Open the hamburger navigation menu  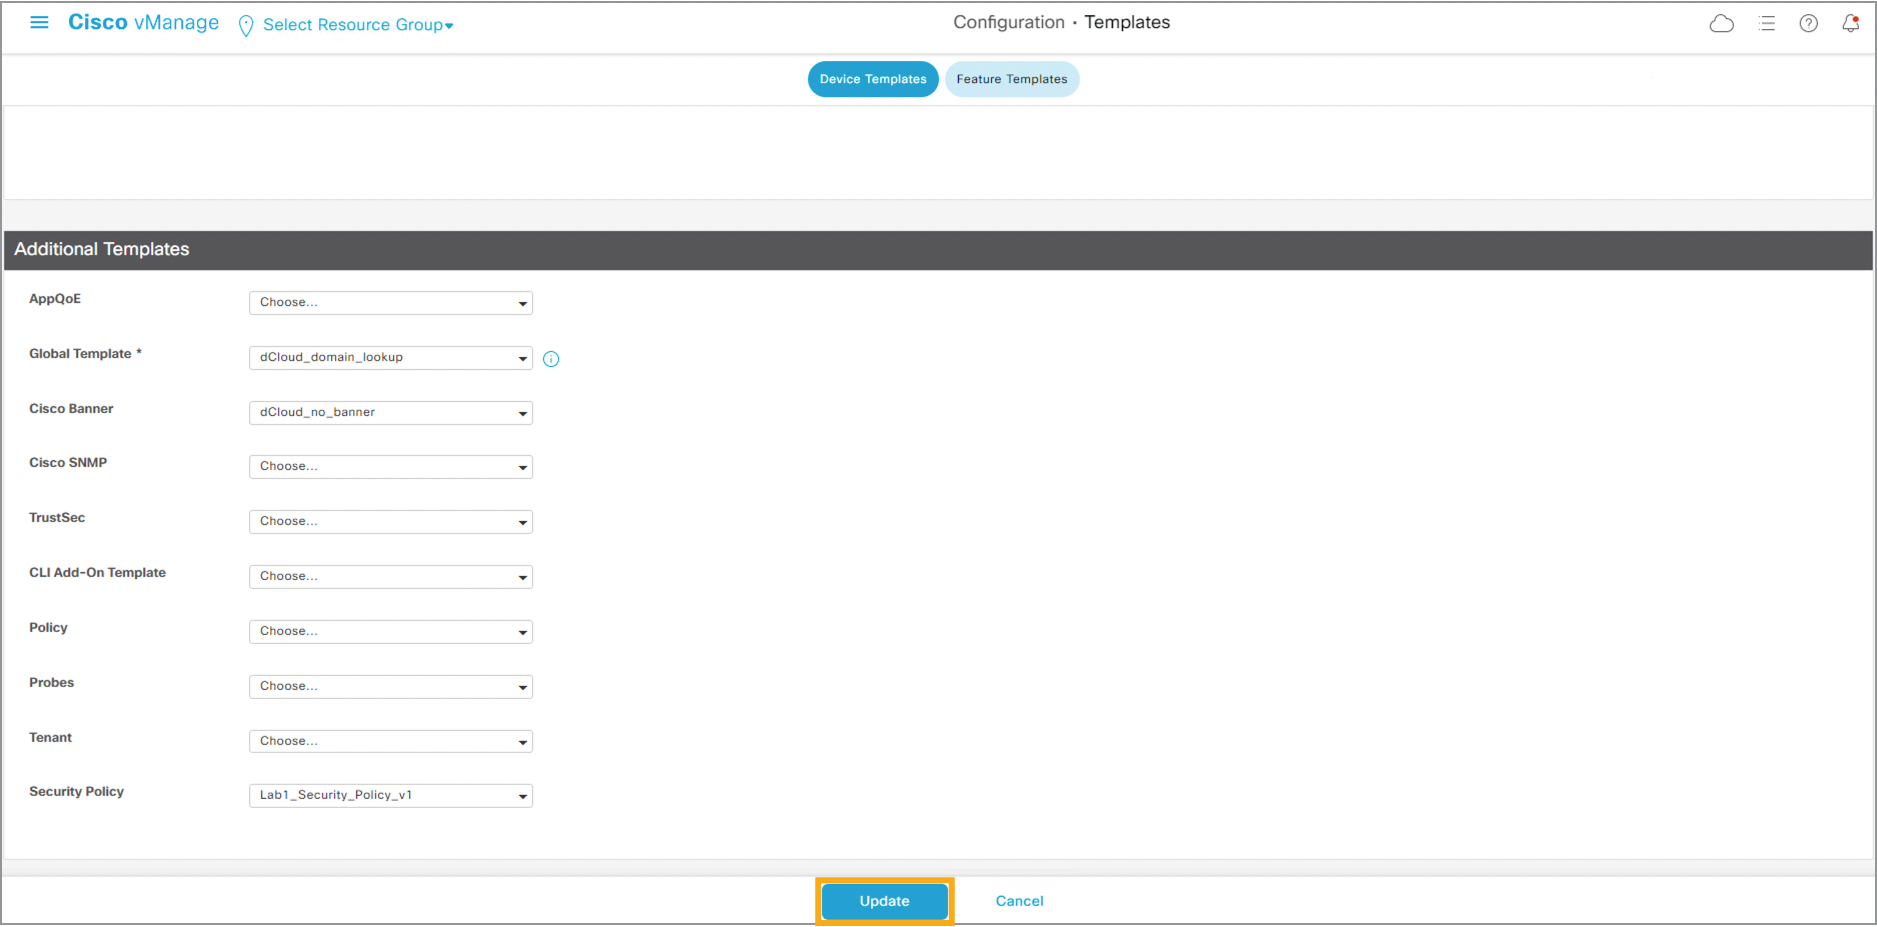(40, 22)
